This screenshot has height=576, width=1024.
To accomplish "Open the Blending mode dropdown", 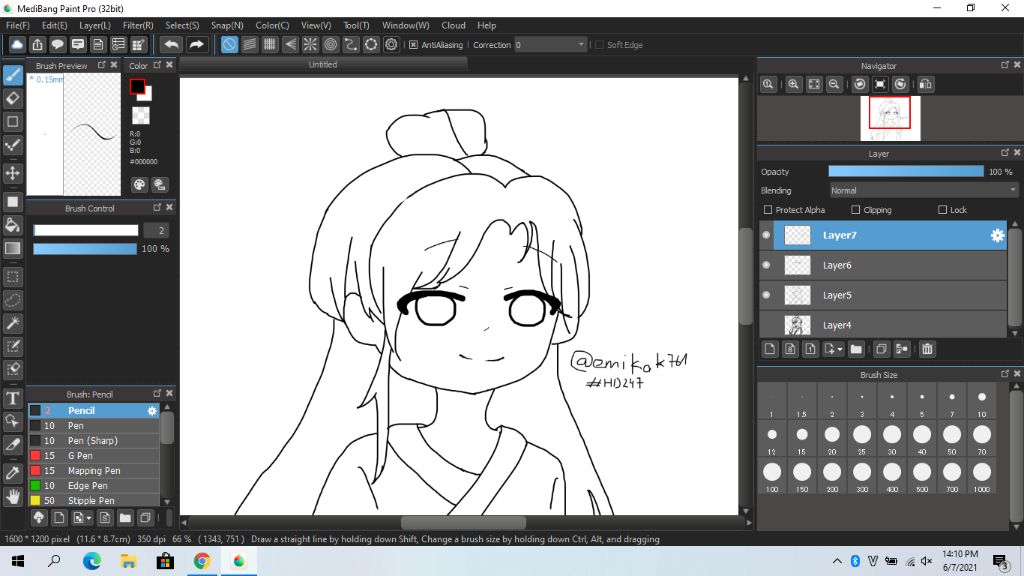I will tap(923, 191).
